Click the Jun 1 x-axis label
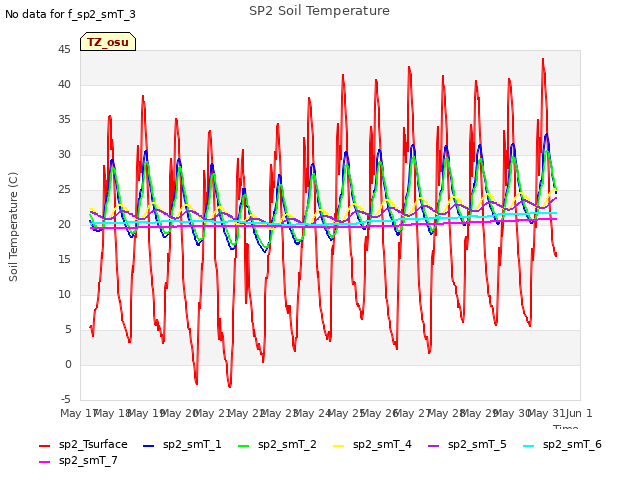 point(579,413)
